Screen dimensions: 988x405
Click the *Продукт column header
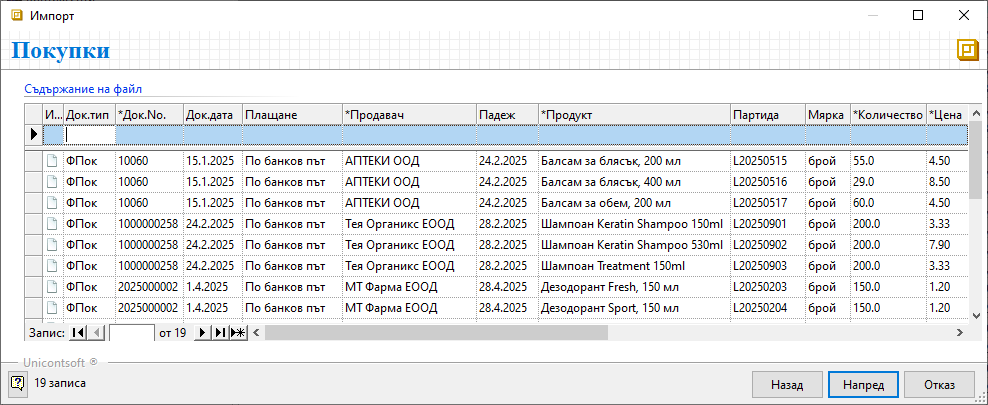[x=633, y=115]
